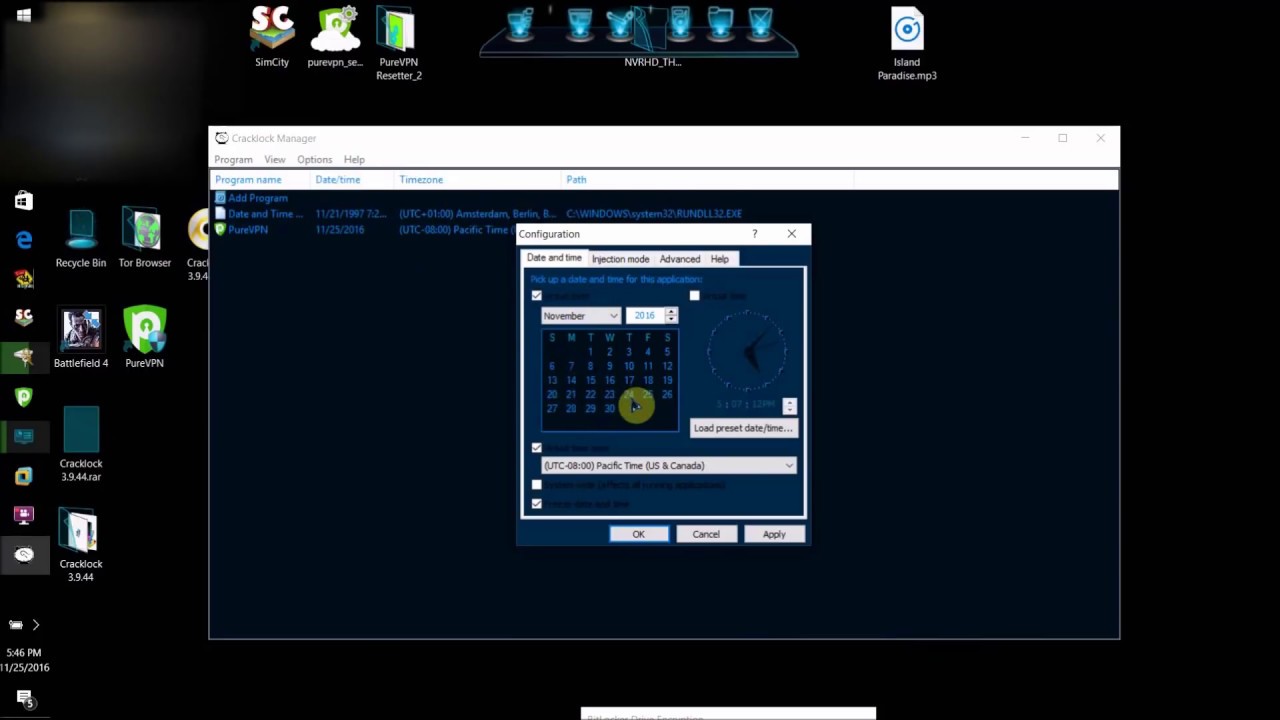Click the PureVPN shield icon in program list
1280x720 pixels.
pyautogui.click(x=220, y=229)
